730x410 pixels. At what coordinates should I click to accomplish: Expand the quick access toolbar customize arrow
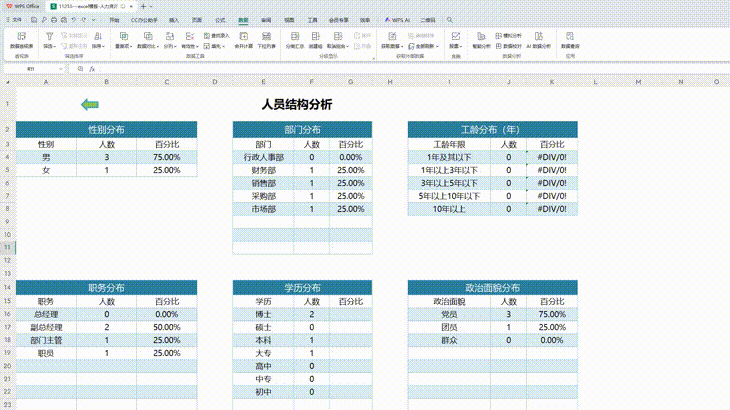(x=94, y=20)
